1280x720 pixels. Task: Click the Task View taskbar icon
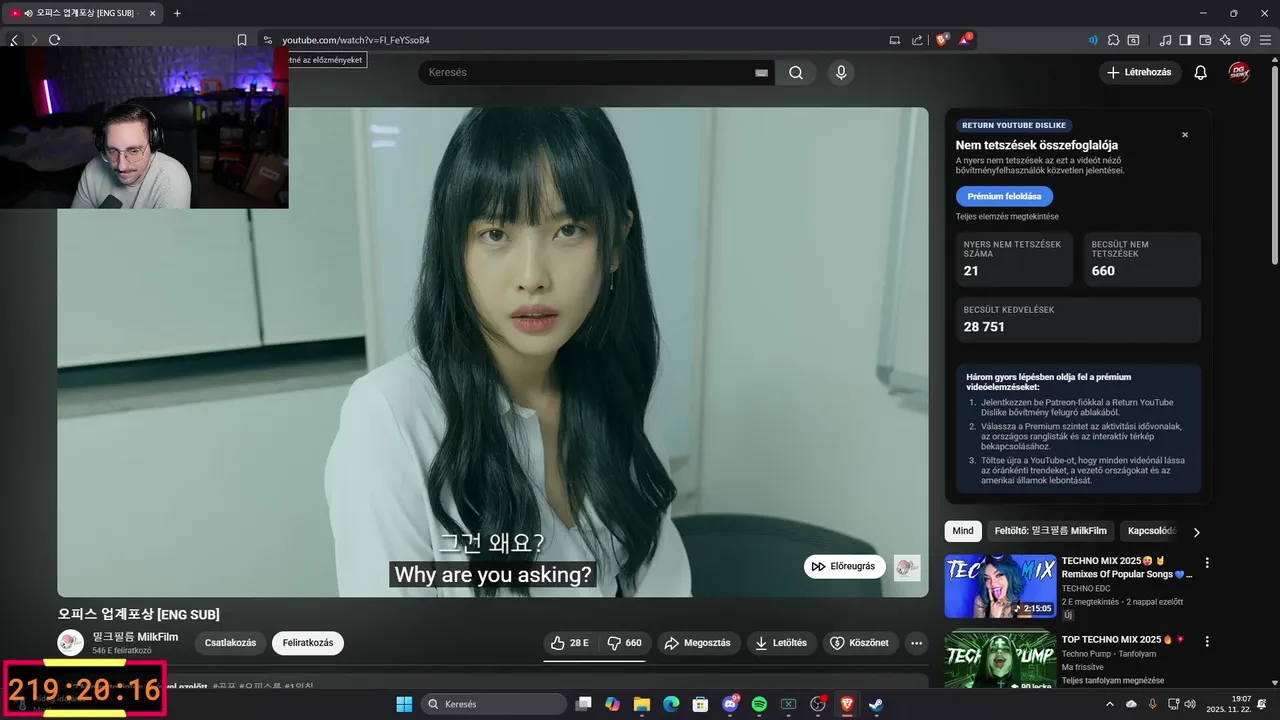tap(583, 704)
